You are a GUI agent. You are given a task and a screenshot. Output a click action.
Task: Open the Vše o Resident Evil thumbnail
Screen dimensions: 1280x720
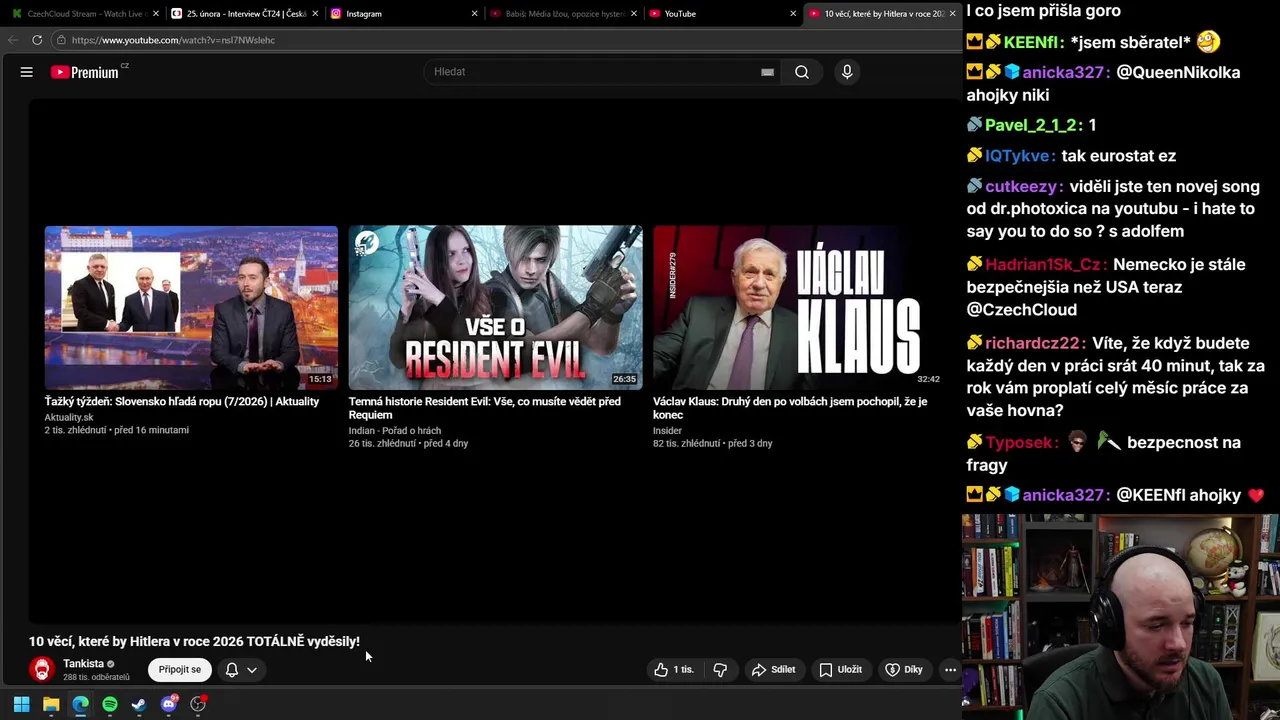[495, 307]
